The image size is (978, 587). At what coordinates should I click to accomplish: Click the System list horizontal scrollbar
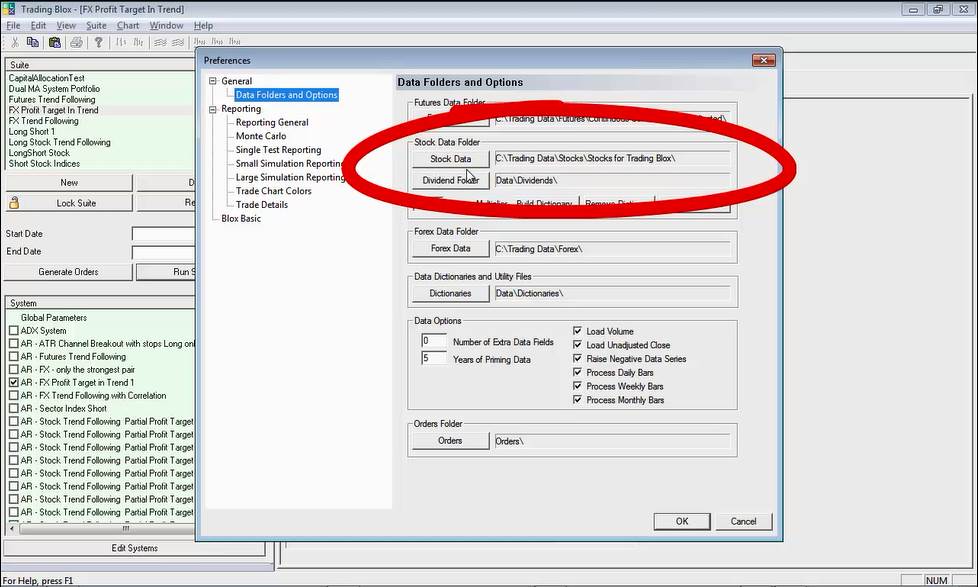click(x=106, y=529)
